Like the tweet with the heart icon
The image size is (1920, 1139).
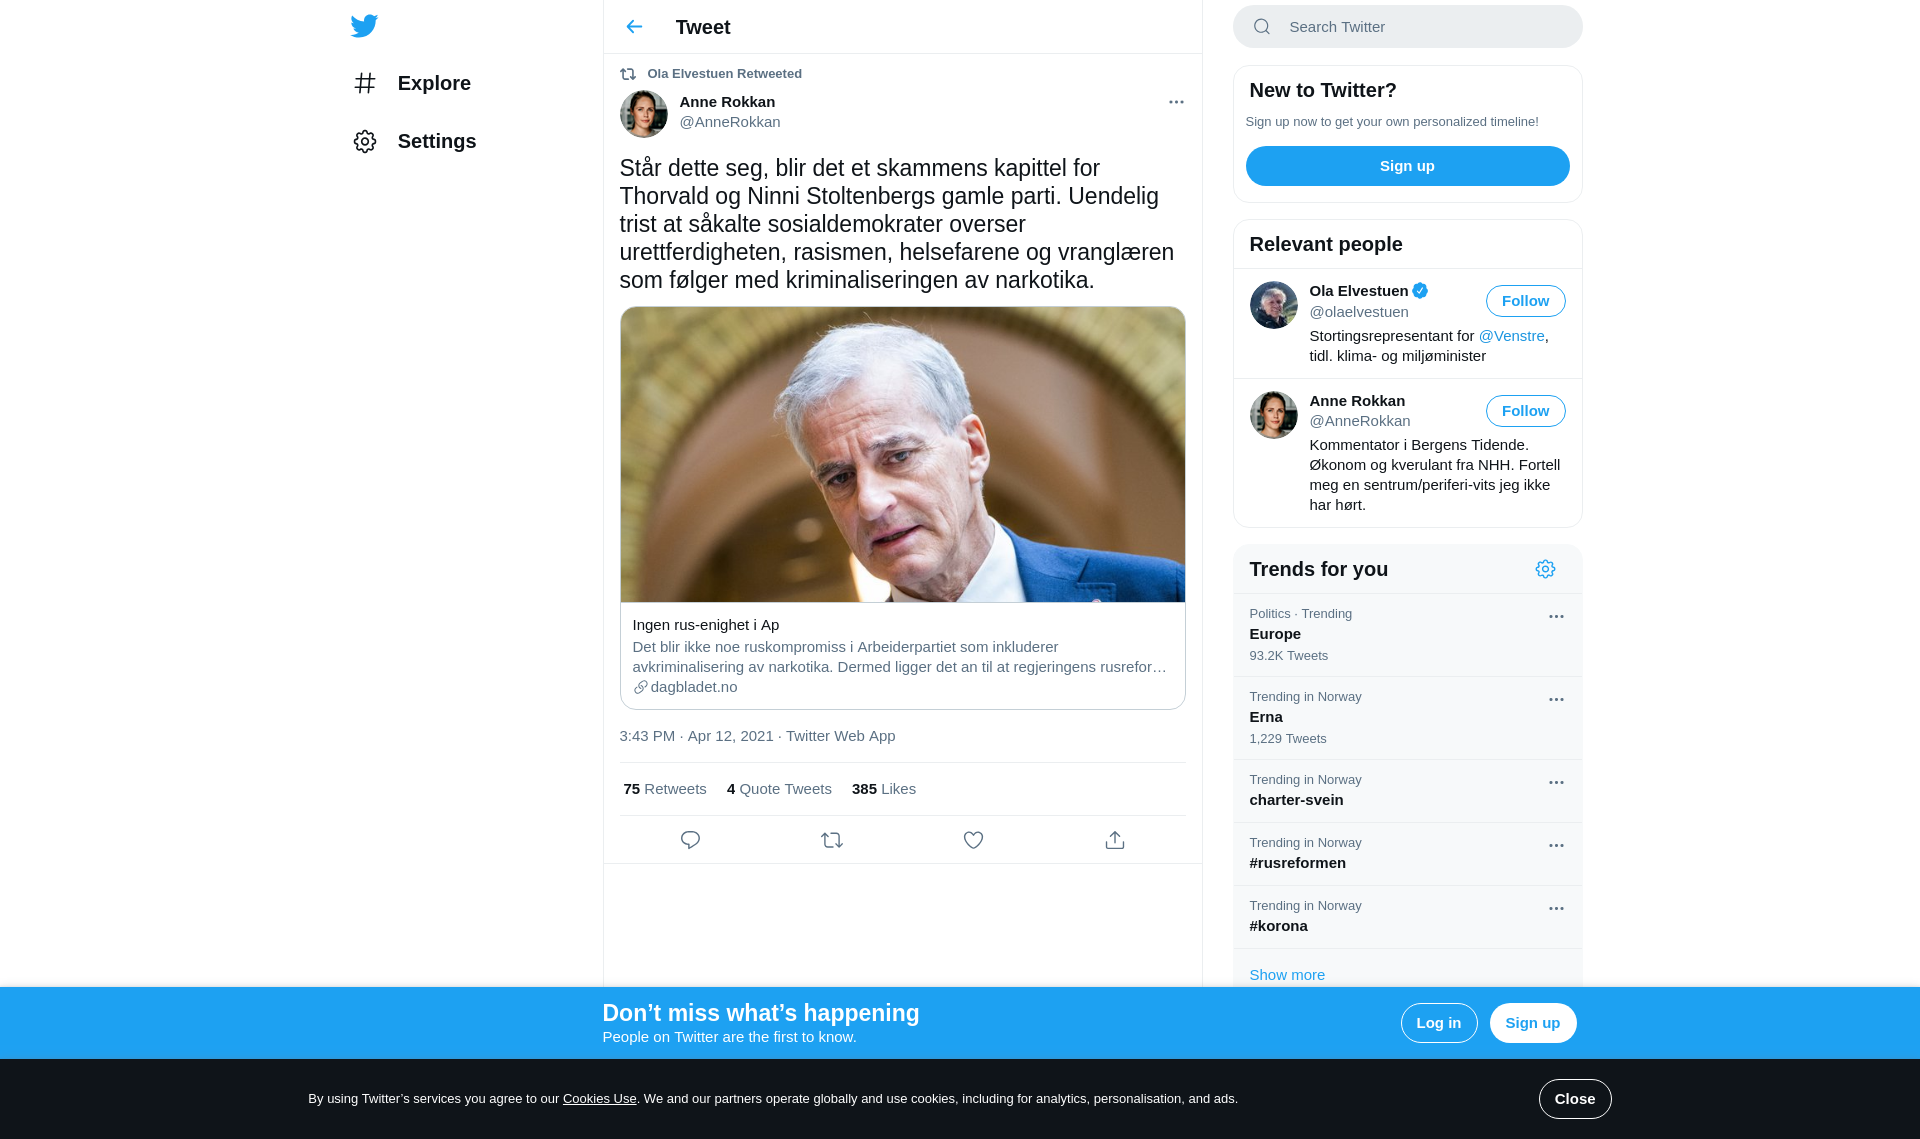pyautogui.click(x=973, y=840)
